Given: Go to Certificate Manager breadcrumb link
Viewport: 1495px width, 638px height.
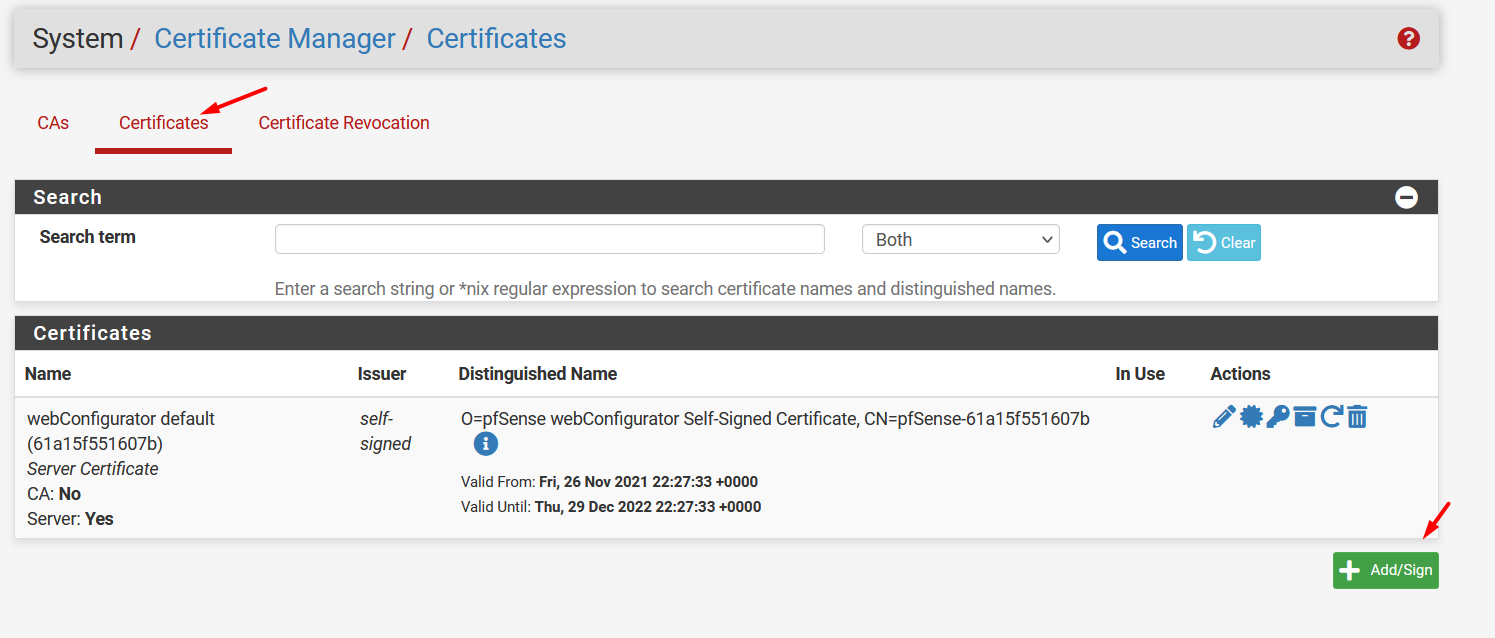Looking at the screenshot, I should point(275,39).
